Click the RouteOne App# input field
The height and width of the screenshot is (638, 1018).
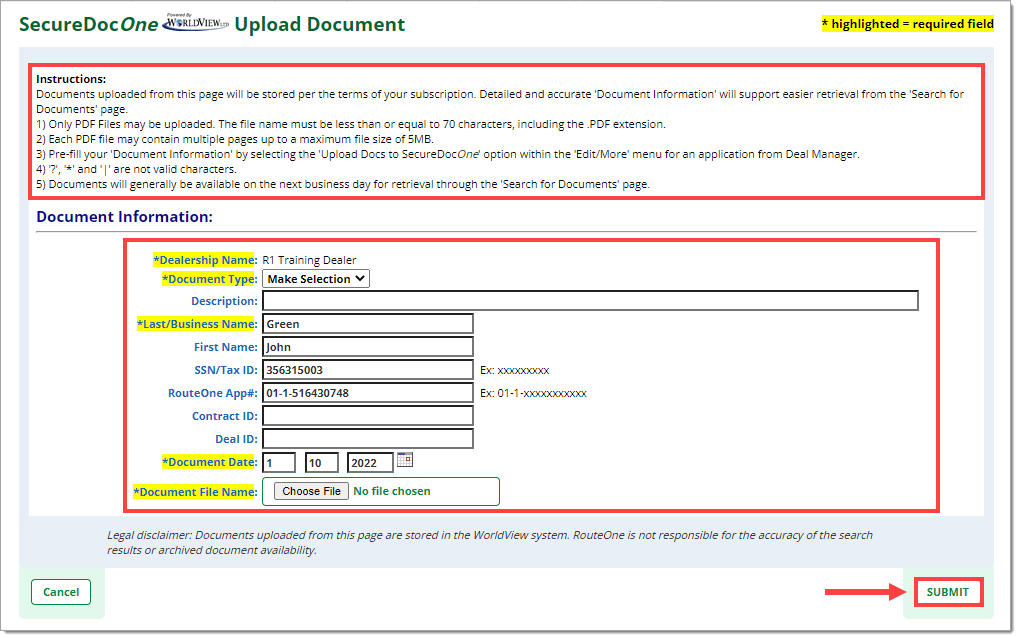pyautogui.click(x=367, y=393)
